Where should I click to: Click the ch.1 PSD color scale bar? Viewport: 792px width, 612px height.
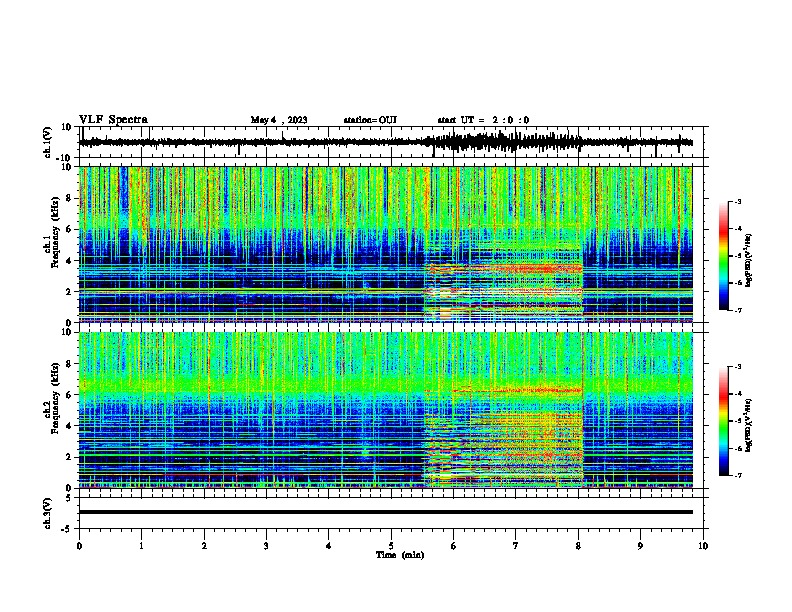coord(723,256)
